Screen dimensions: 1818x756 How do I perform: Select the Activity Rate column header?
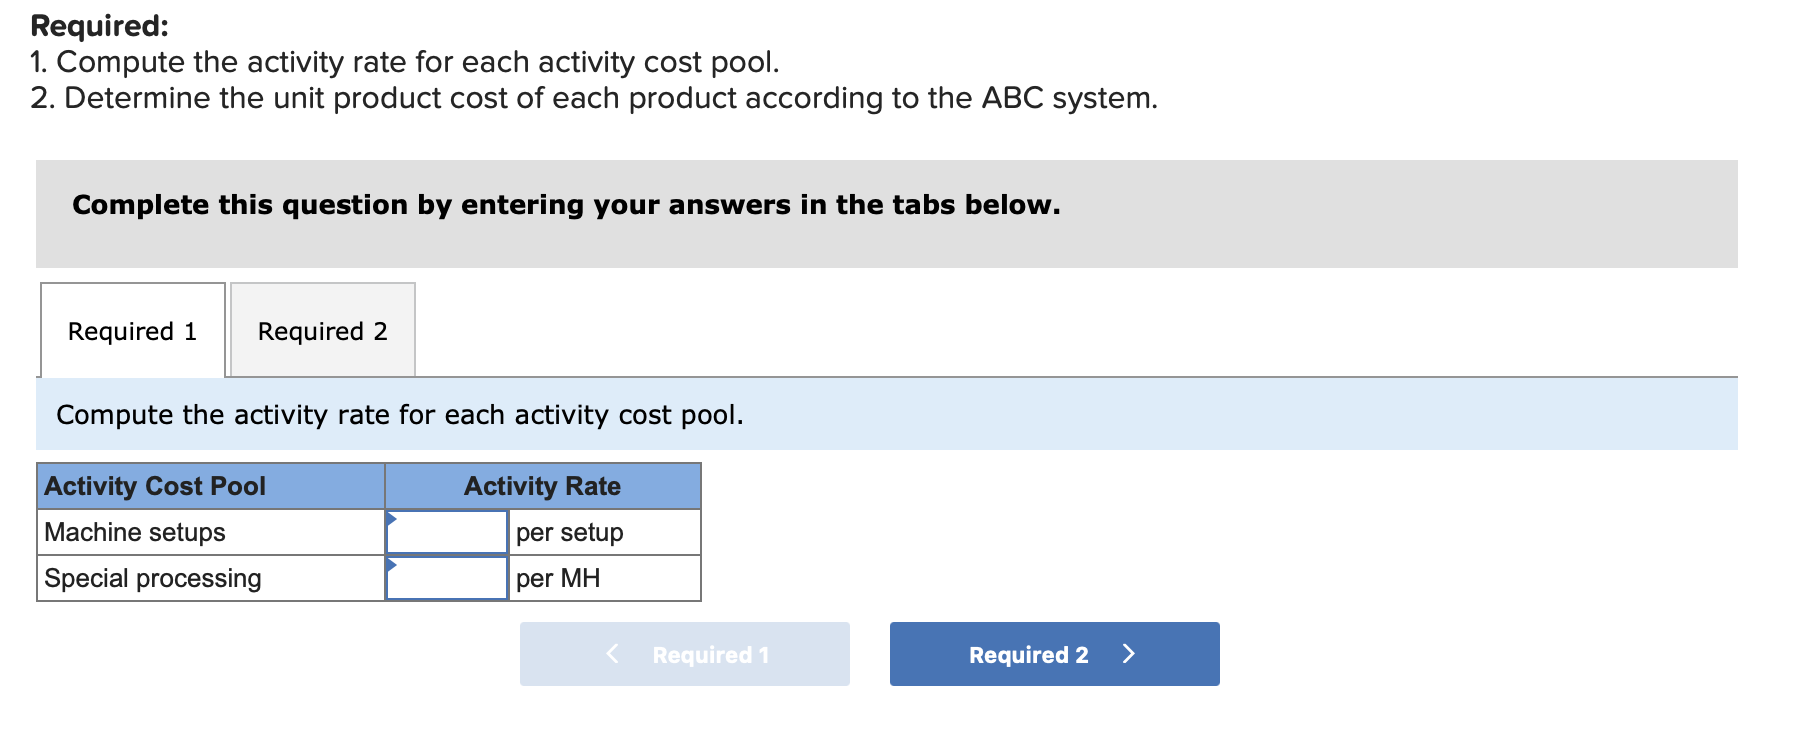[542, 486]
